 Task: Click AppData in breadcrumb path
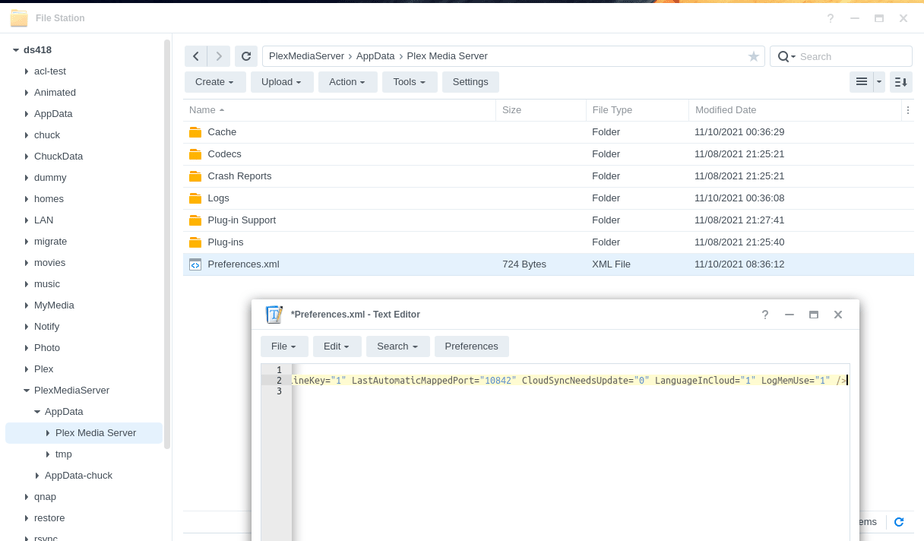pos(375,56)
